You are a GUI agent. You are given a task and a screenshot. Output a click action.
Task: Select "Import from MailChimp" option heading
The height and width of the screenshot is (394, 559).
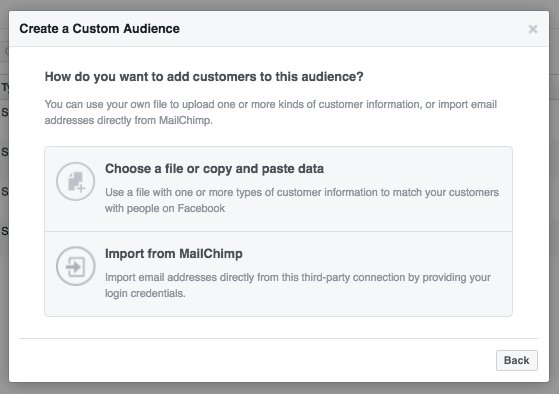174,254
